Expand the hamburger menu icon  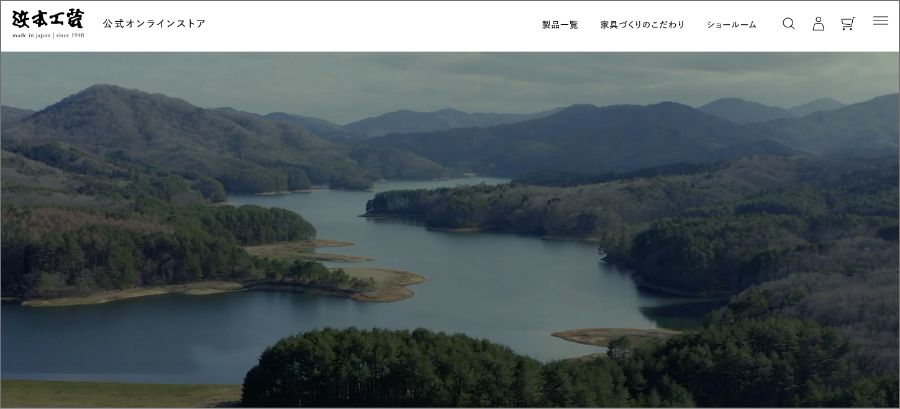pos(880,21)
